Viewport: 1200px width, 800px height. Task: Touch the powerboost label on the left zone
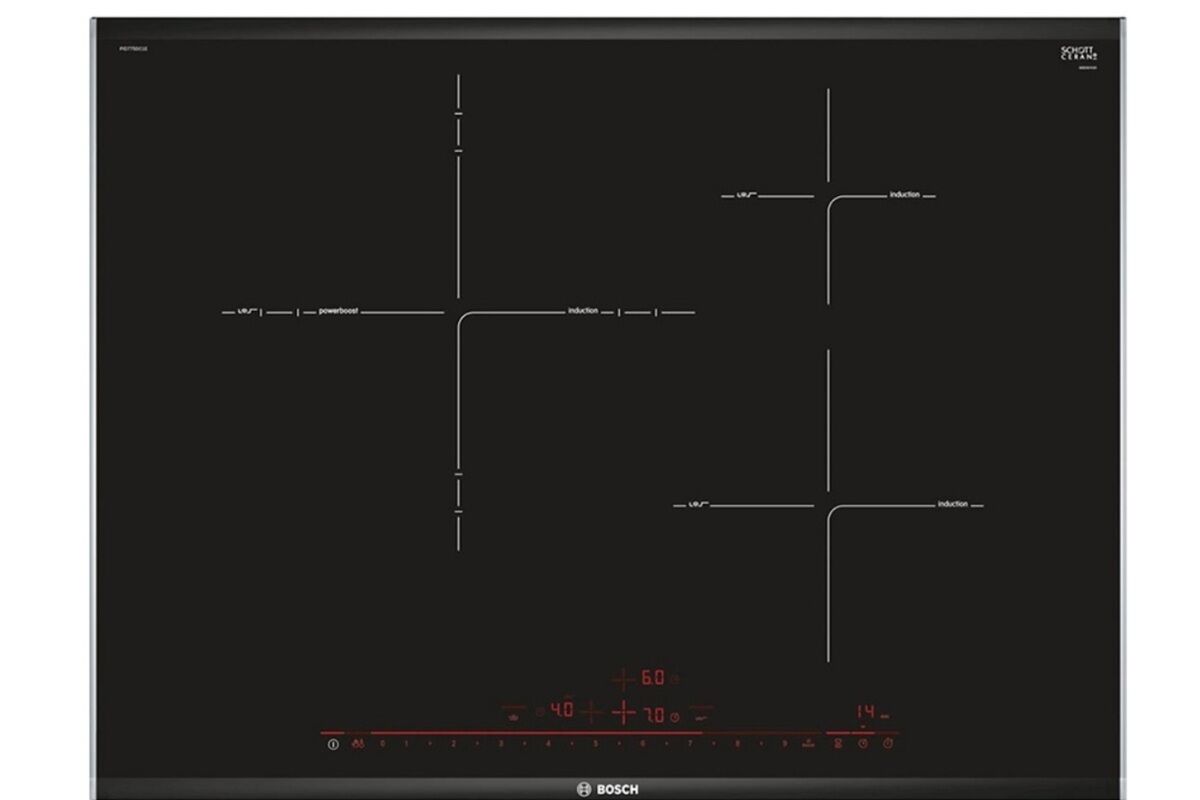(338, 312)
